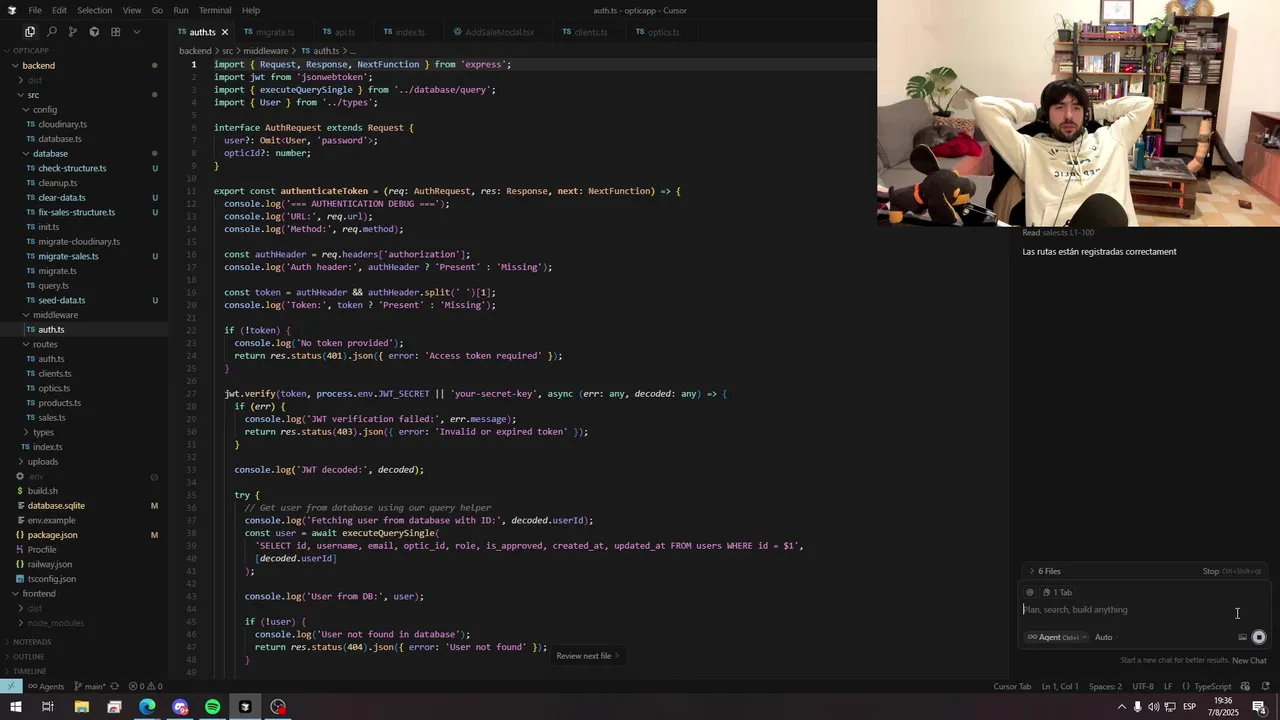Expand the uploads folder

click(x=43, y=461)
